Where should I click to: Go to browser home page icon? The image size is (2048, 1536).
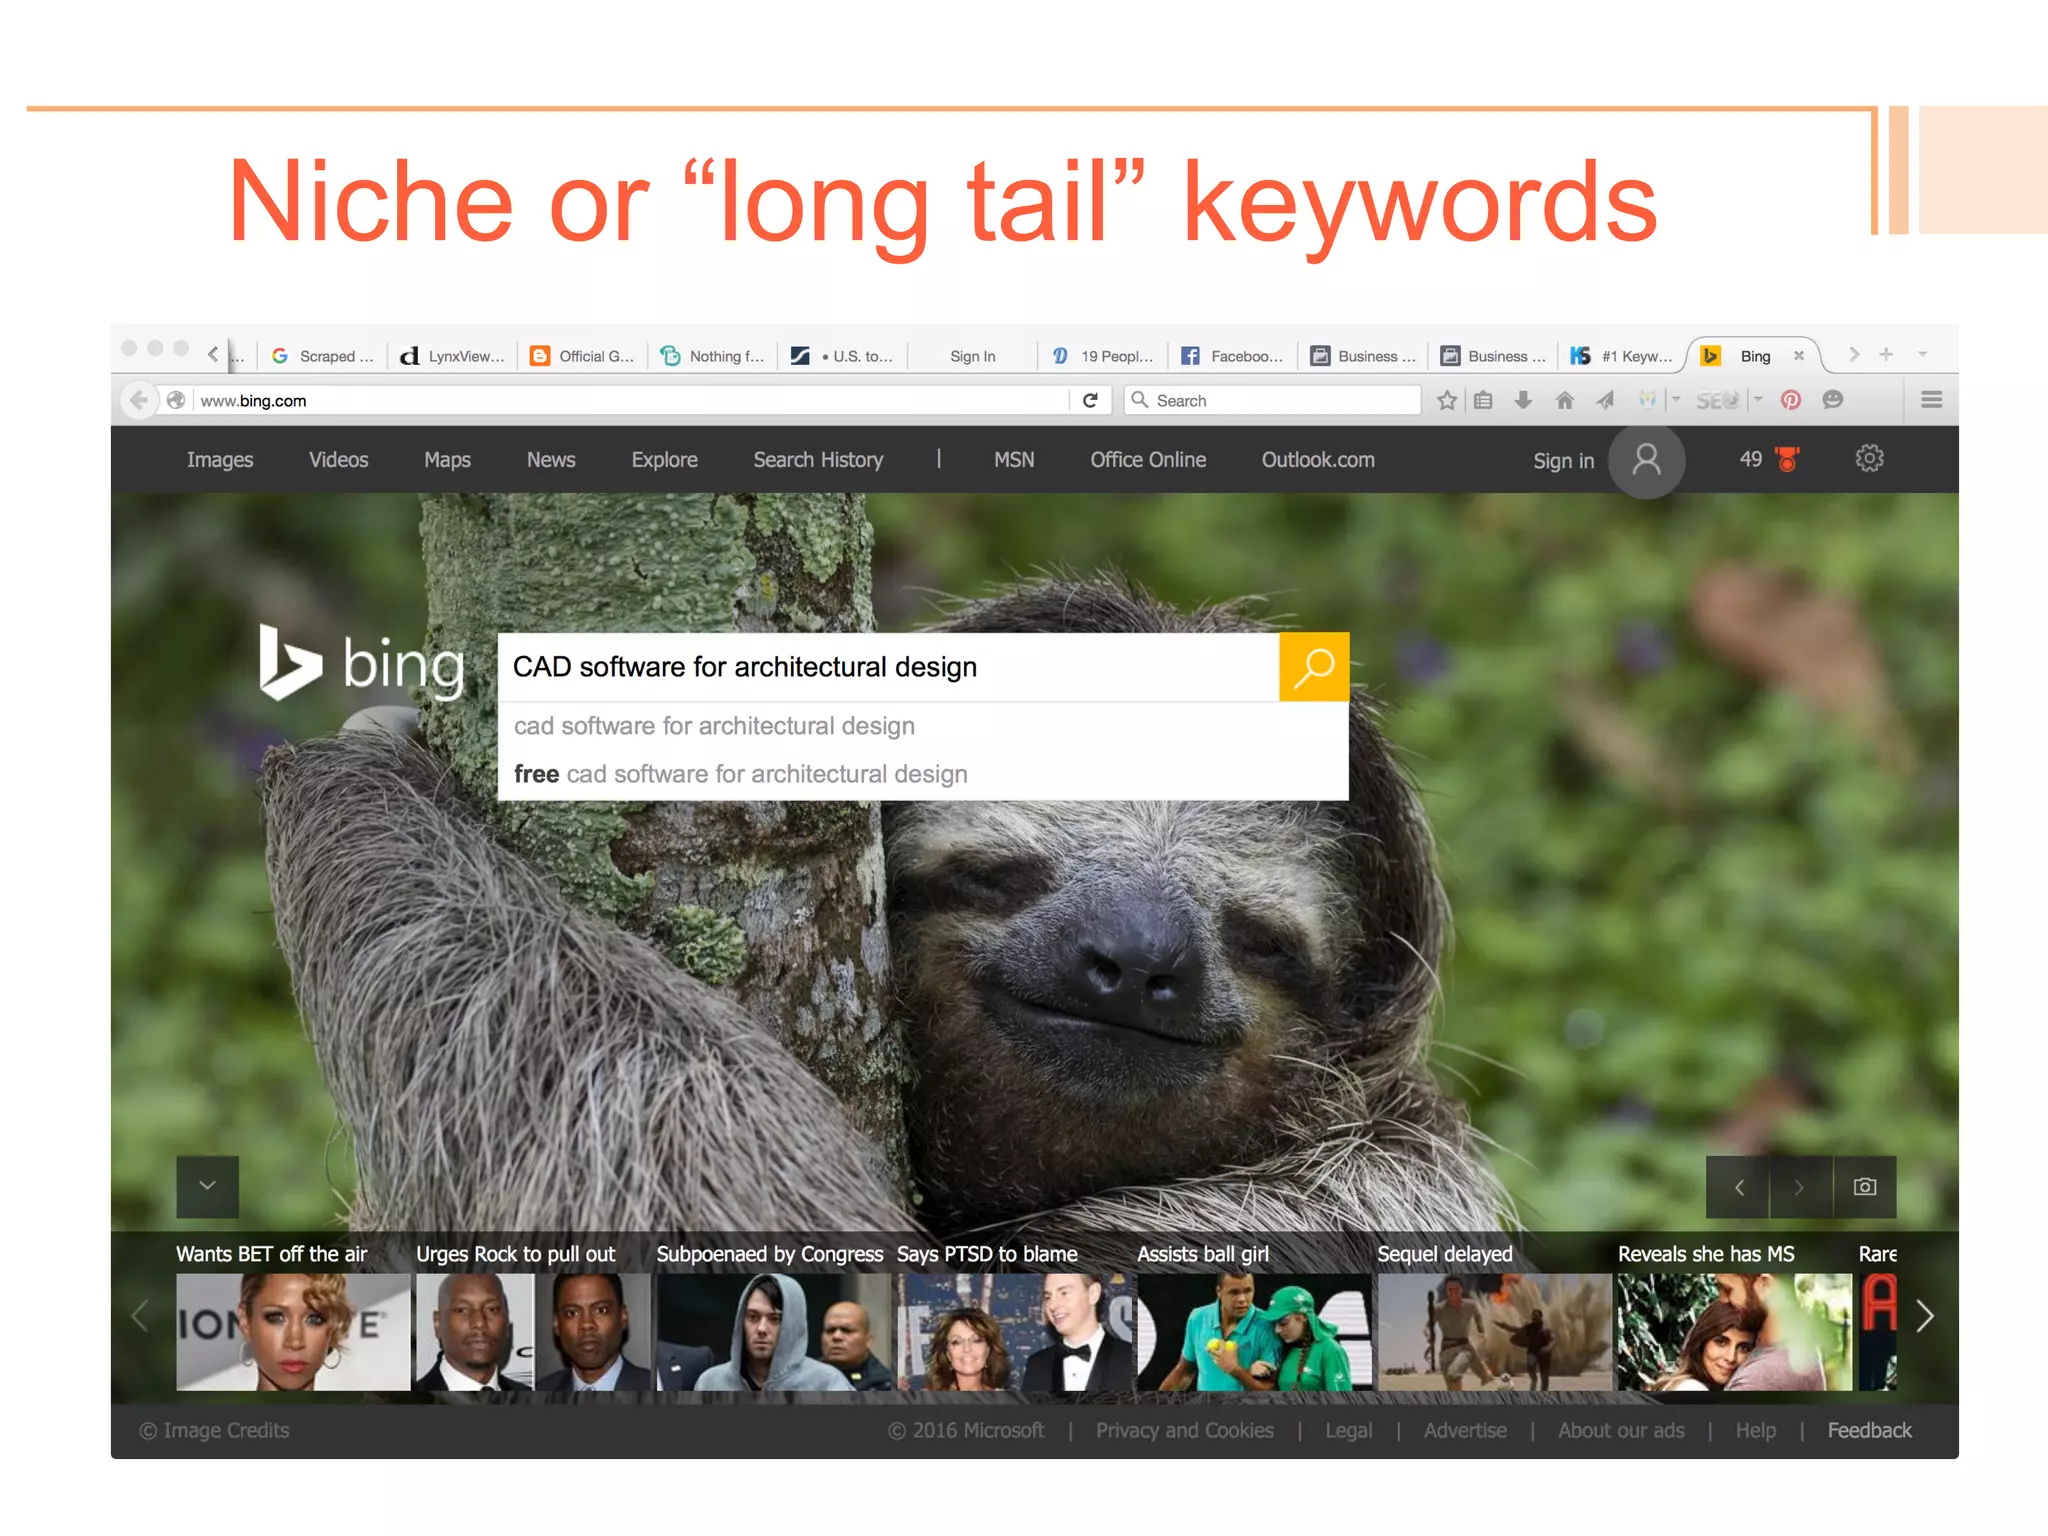pyautogui.click(x=1564, y=400)
